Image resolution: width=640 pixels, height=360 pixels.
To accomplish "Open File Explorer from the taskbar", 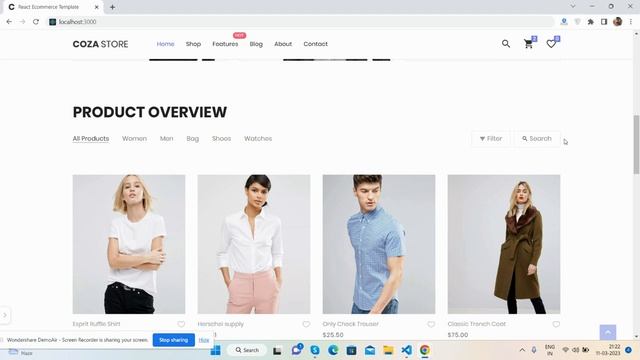I will point(388,350).
